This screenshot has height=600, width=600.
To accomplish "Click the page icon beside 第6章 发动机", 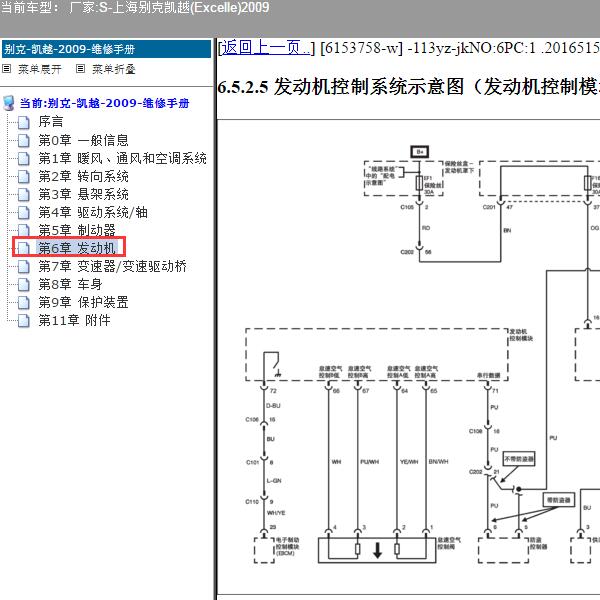I will [23, 248].
